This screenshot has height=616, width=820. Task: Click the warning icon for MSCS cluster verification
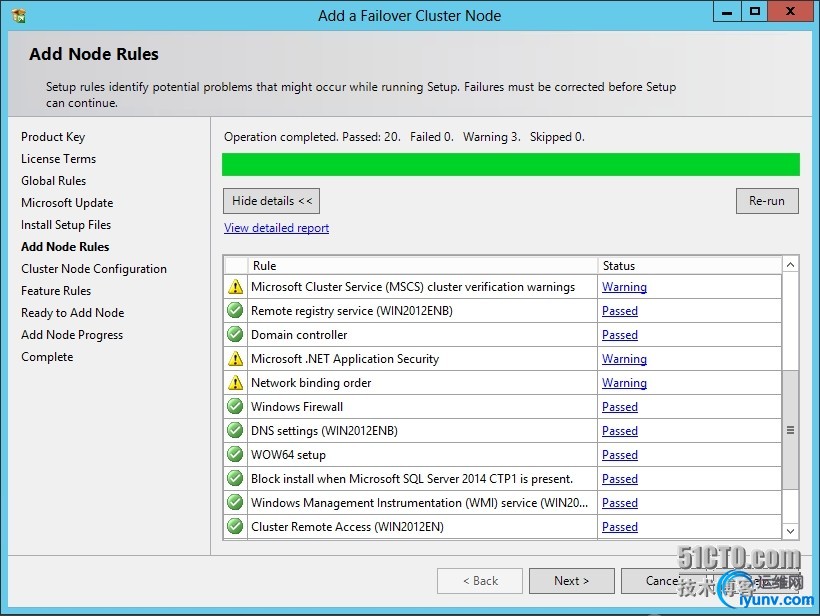[x=235, y=287]
